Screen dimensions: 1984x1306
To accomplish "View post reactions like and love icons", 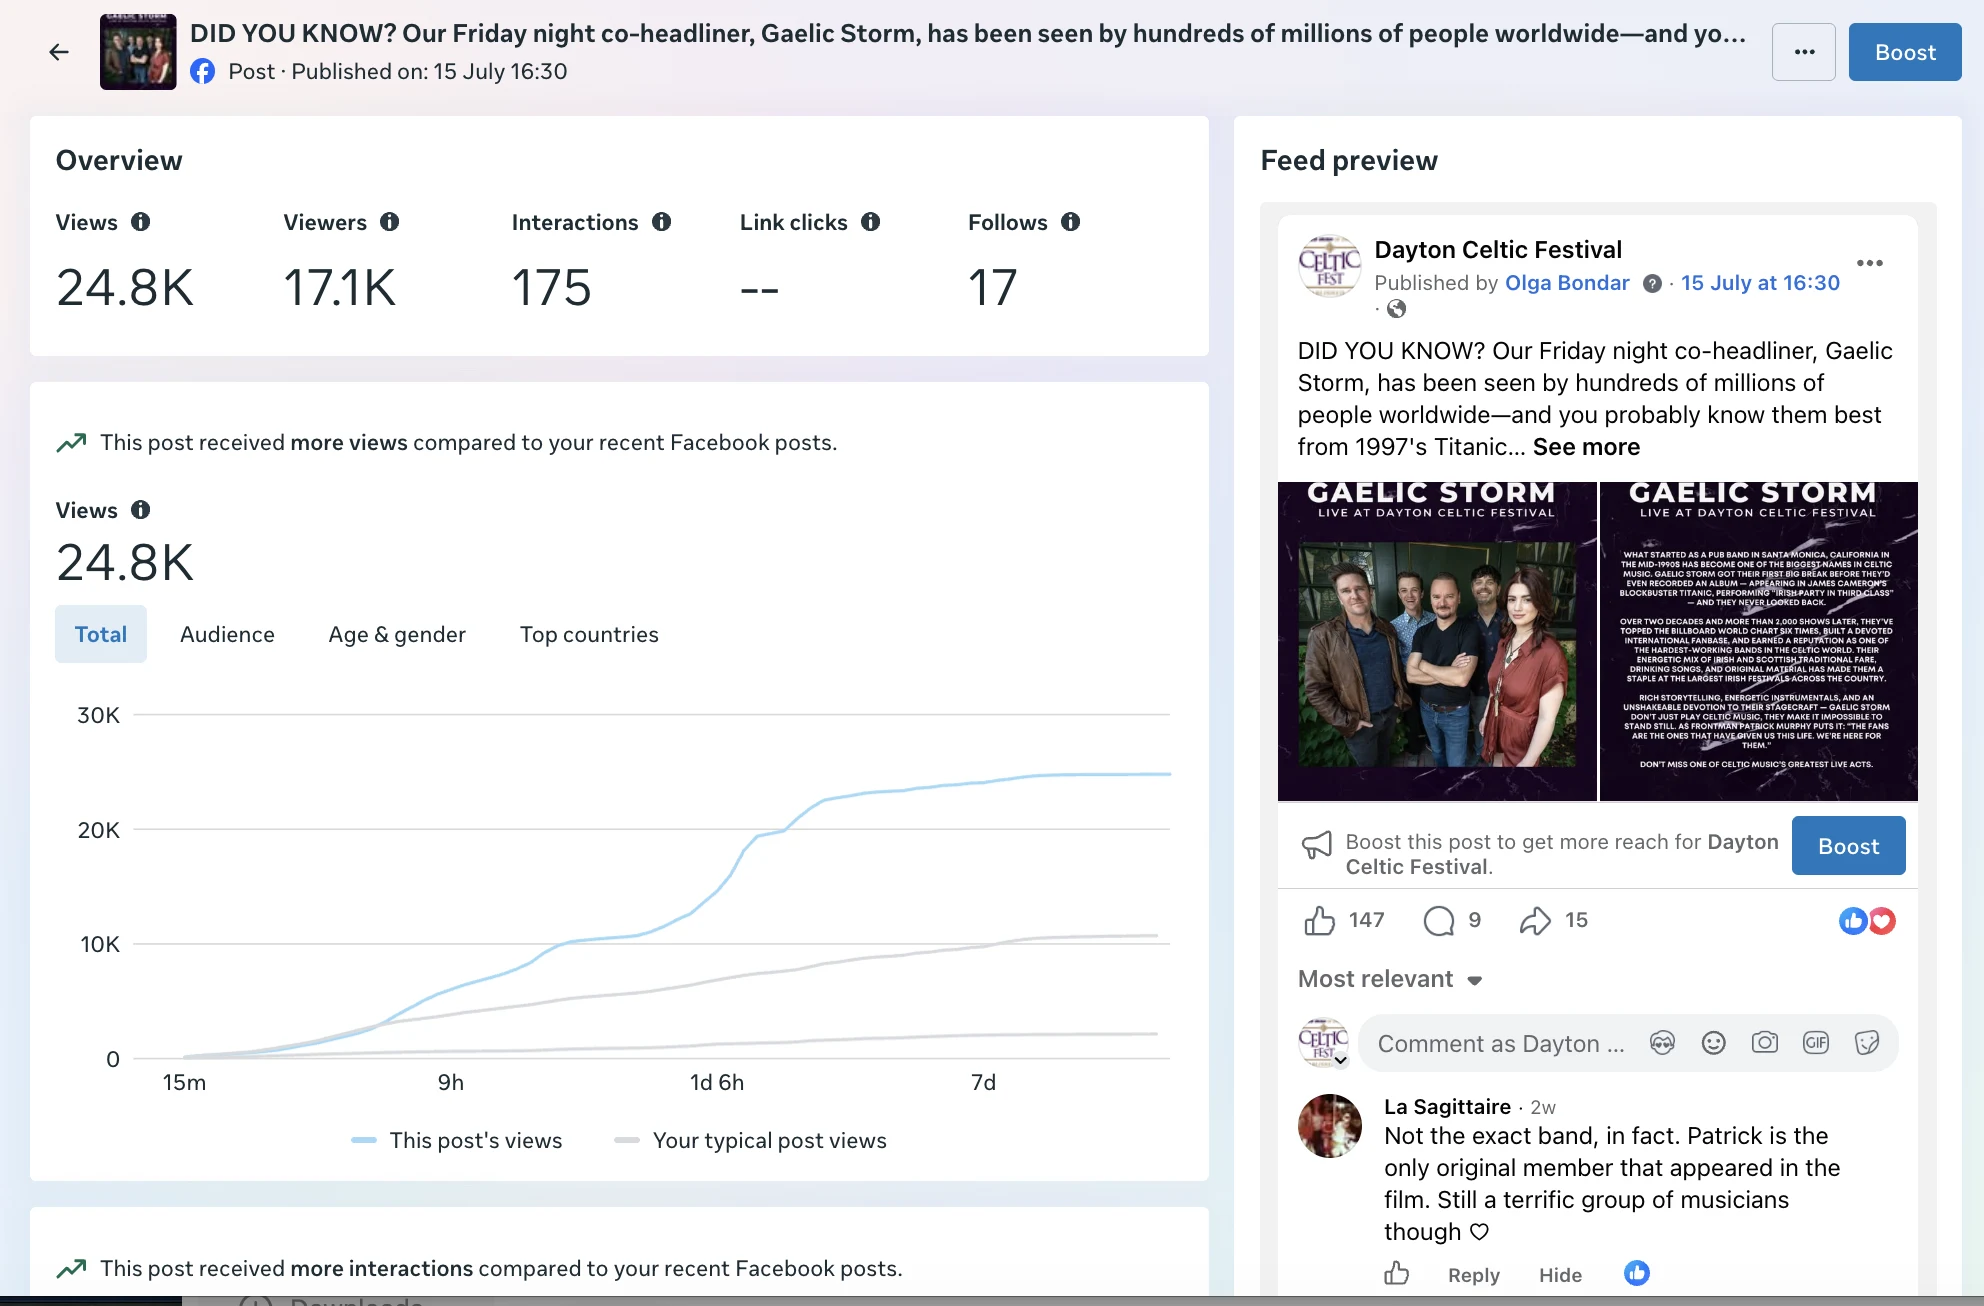I will (1867, 921).
